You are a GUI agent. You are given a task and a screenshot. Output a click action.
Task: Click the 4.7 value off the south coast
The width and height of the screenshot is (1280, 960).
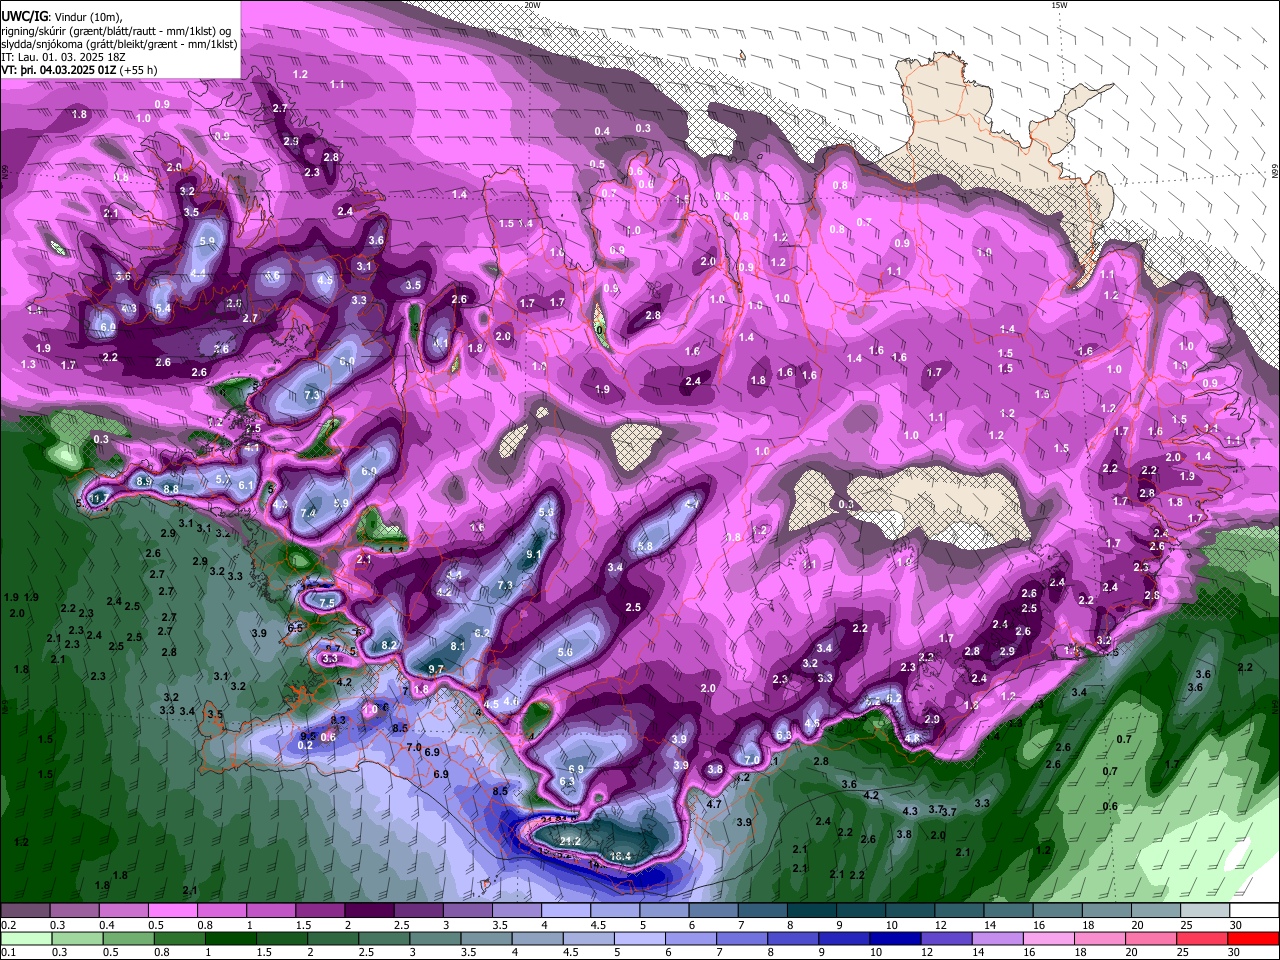pyautogui.click(x=714, y=804)
